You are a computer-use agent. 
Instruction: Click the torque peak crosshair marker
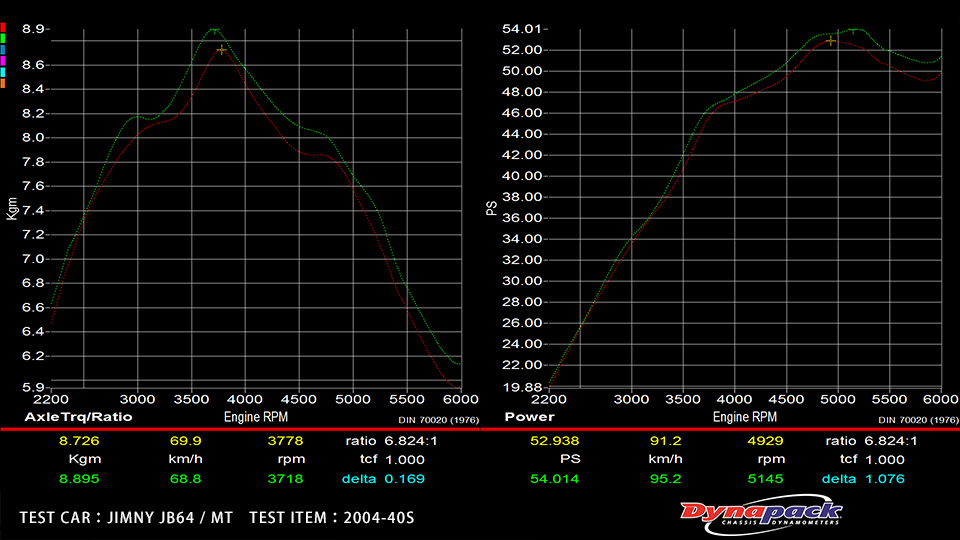[222, 49]
